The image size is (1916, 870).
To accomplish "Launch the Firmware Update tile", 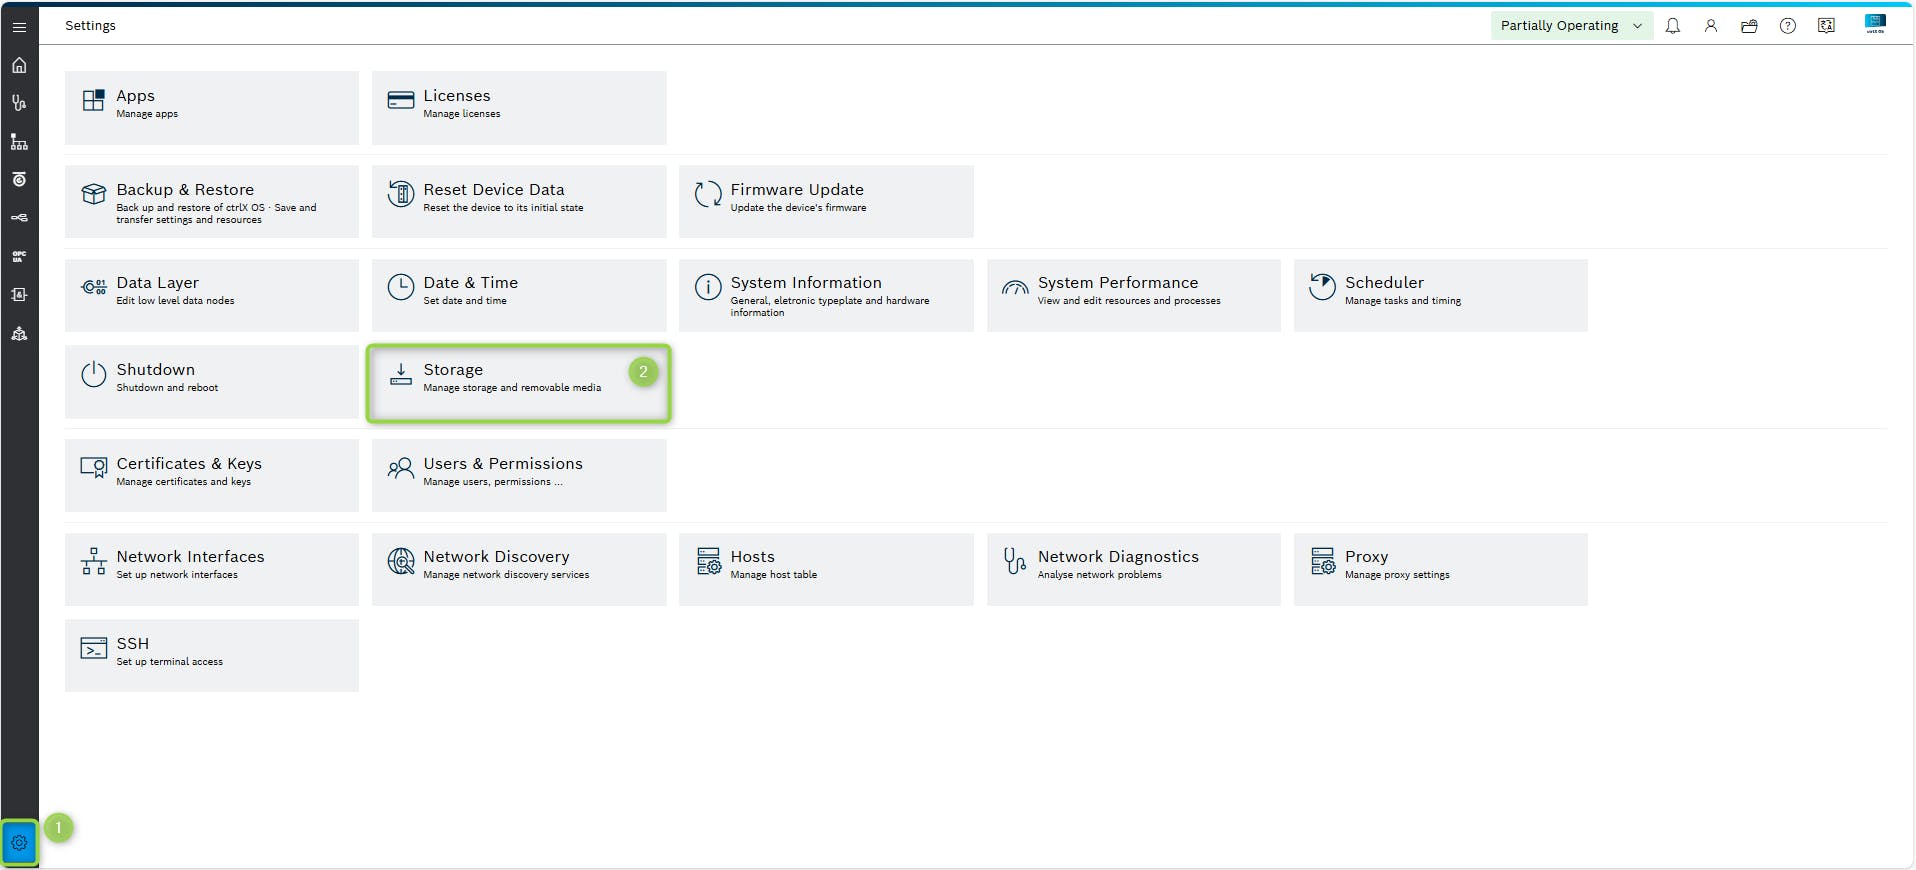I will (x=825, y=201).
